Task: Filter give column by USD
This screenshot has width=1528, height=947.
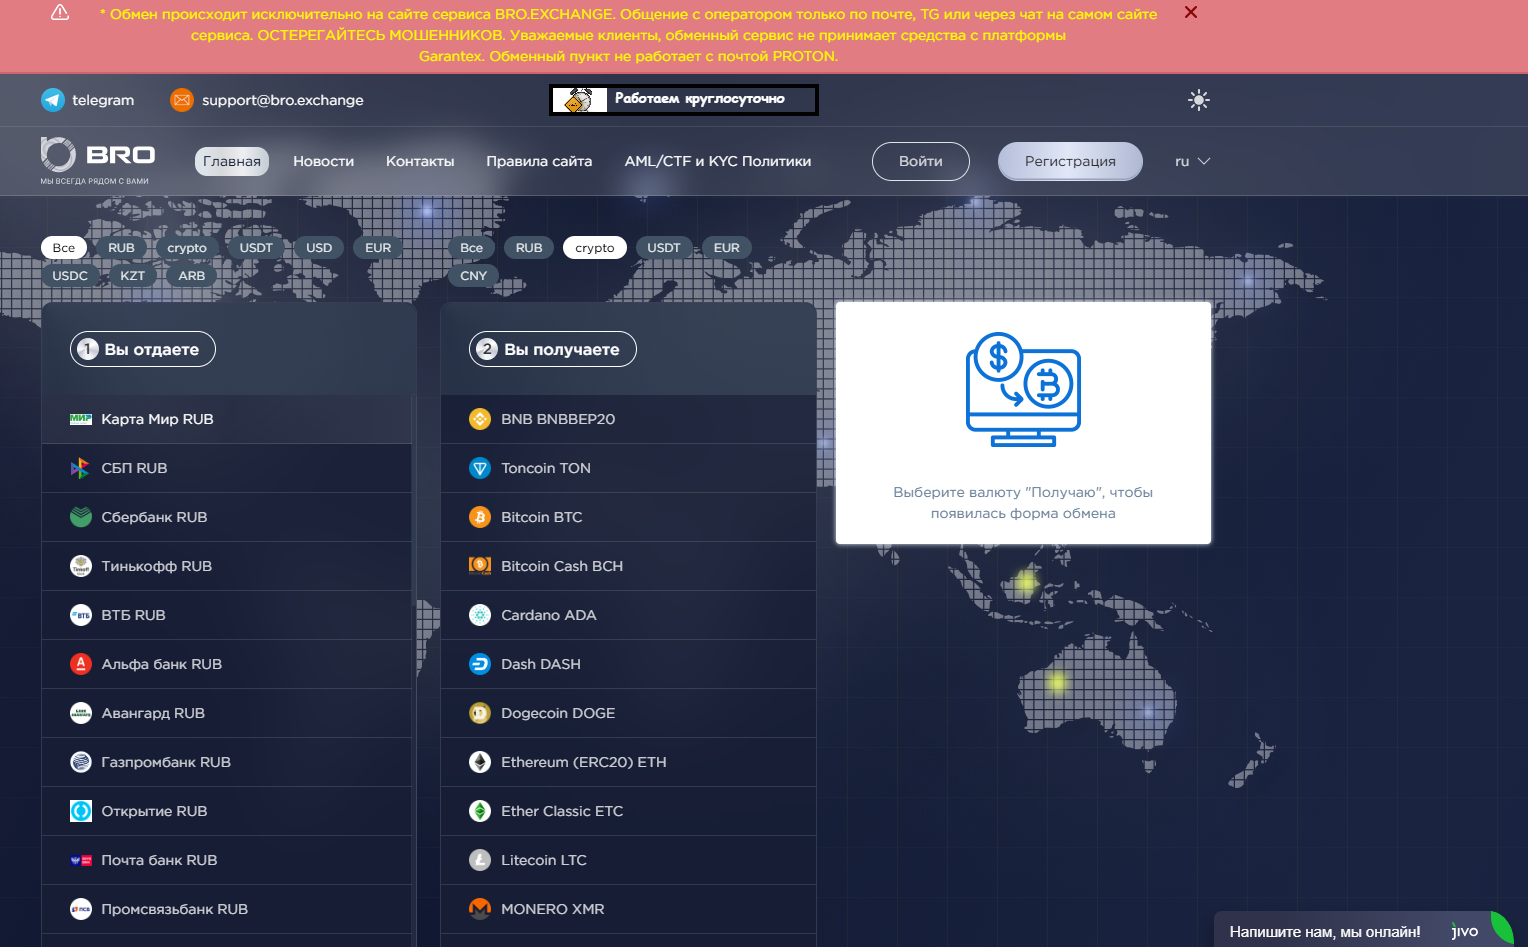Action: 319,248
